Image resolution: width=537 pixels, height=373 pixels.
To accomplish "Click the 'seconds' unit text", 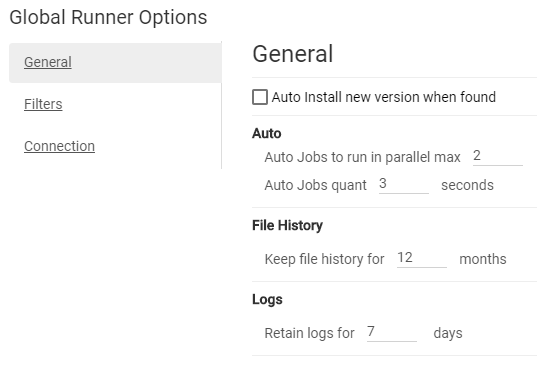I will point(467,185).
